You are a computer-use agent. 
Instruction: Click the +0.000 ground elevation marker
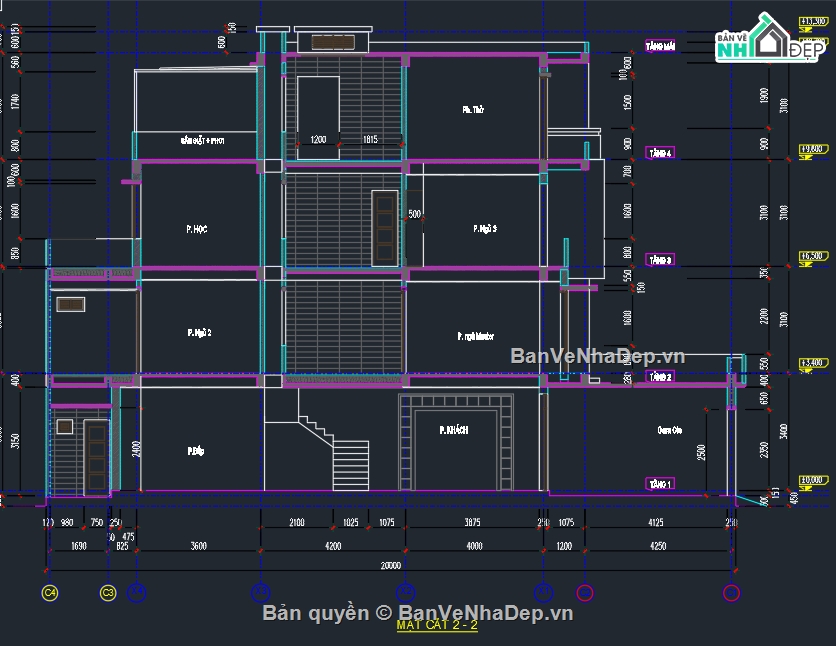click(812, 478)
